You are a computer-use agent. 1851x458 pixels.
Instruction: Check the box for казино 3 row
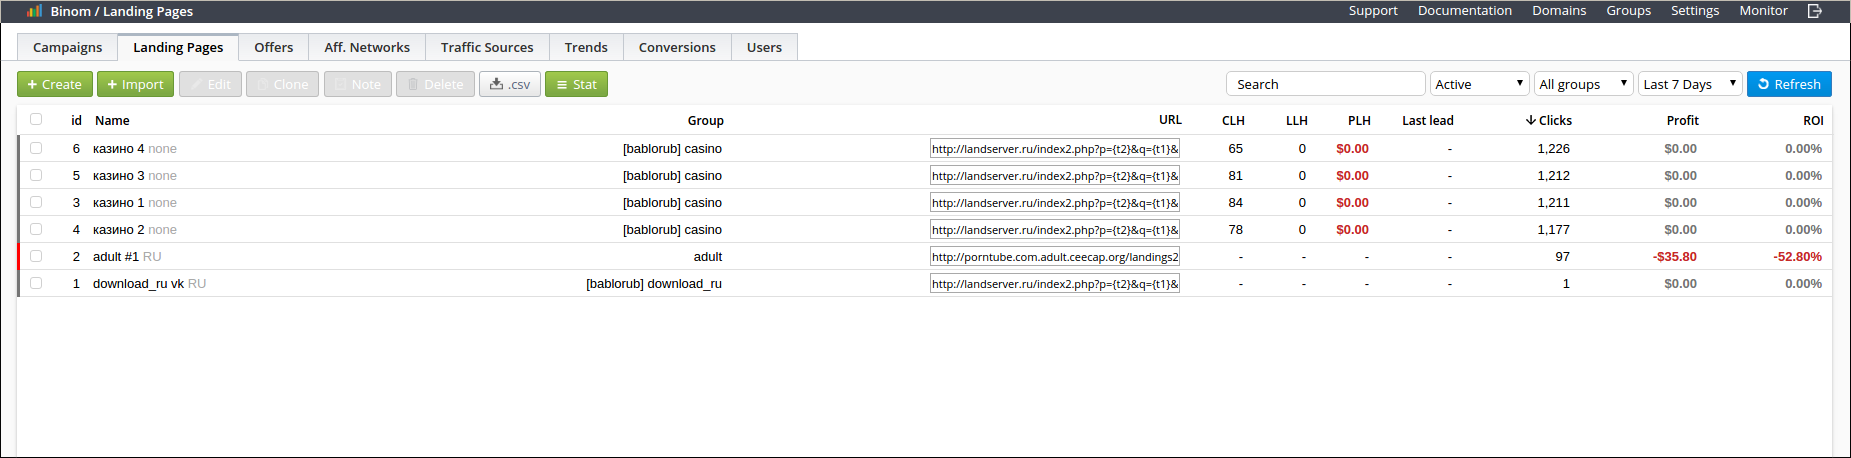point(36,175)
